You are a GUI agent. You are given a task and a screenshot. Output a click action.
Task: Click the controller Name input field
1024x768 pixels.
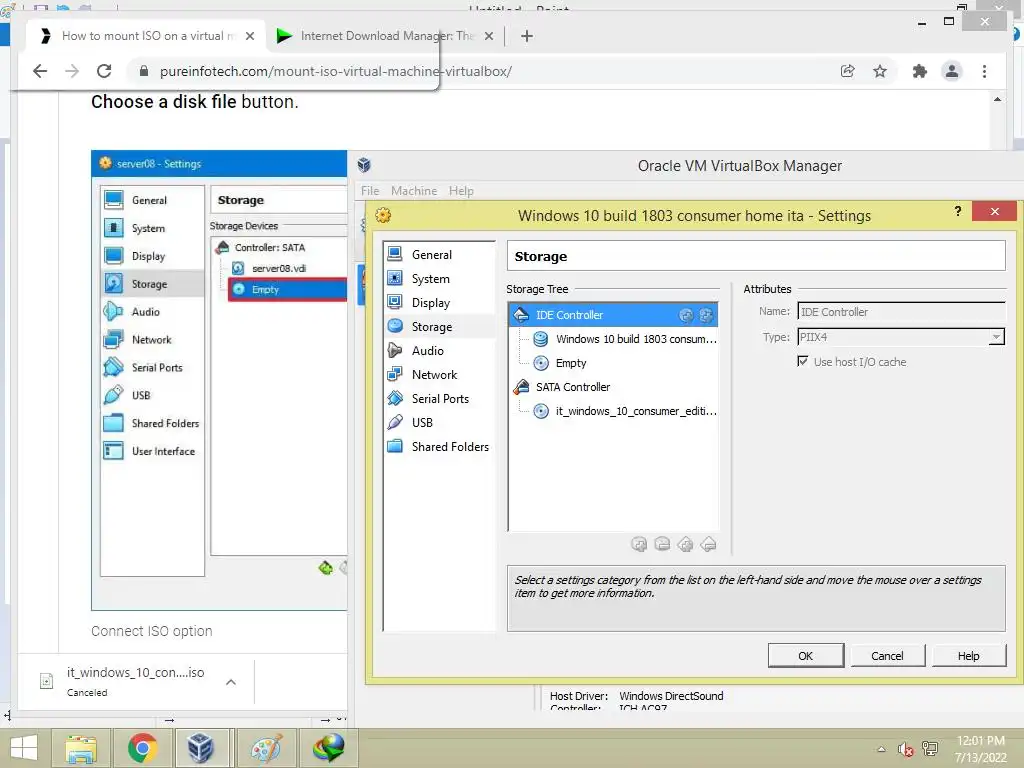[x=901, y=312]
